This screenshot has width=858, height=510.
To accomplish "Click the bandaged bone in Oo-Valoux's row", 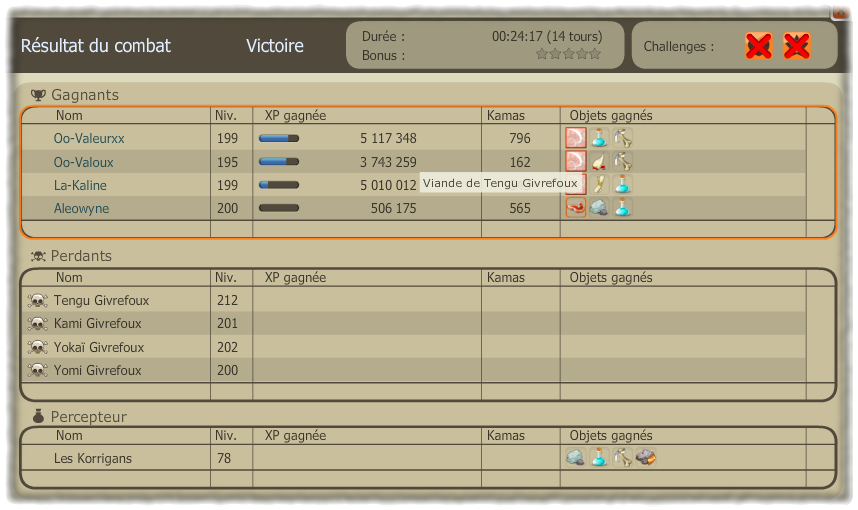I will coord(623,161).
